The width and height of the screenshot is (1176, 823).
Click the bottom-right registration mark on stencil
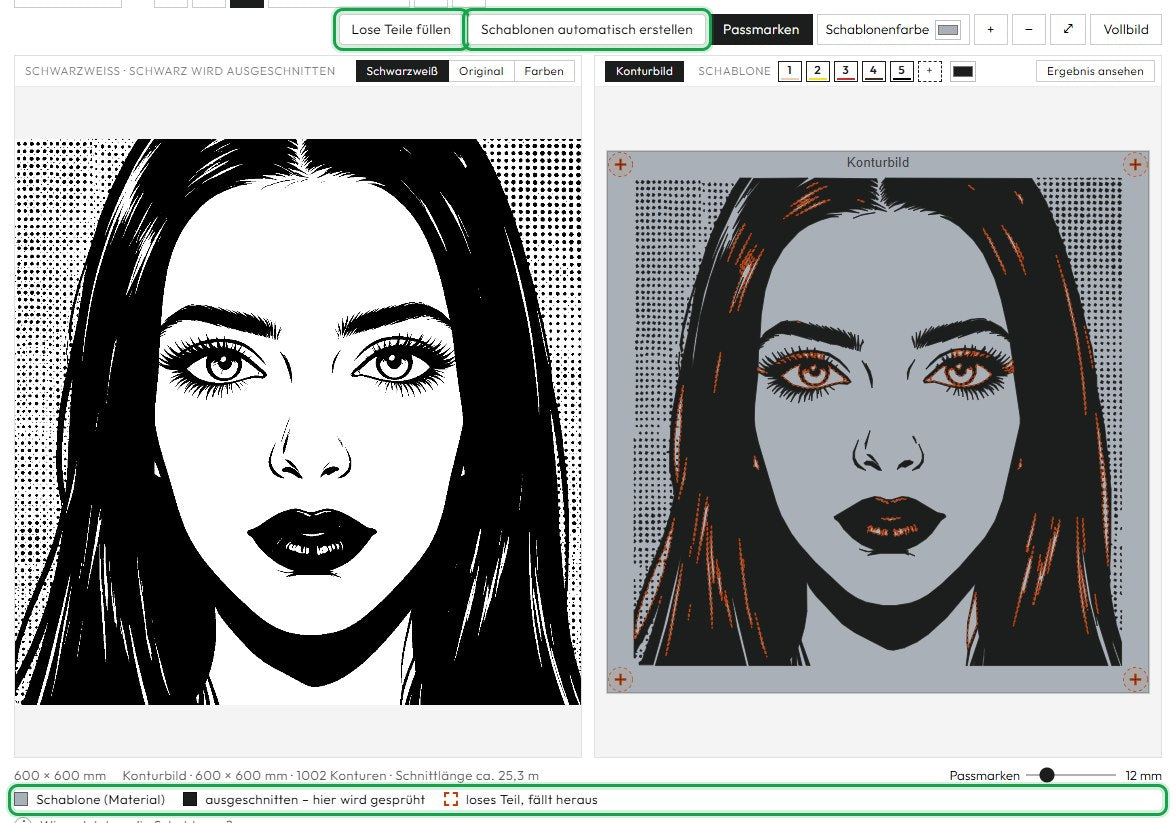pyautogui.click(x=1135, y=680)
